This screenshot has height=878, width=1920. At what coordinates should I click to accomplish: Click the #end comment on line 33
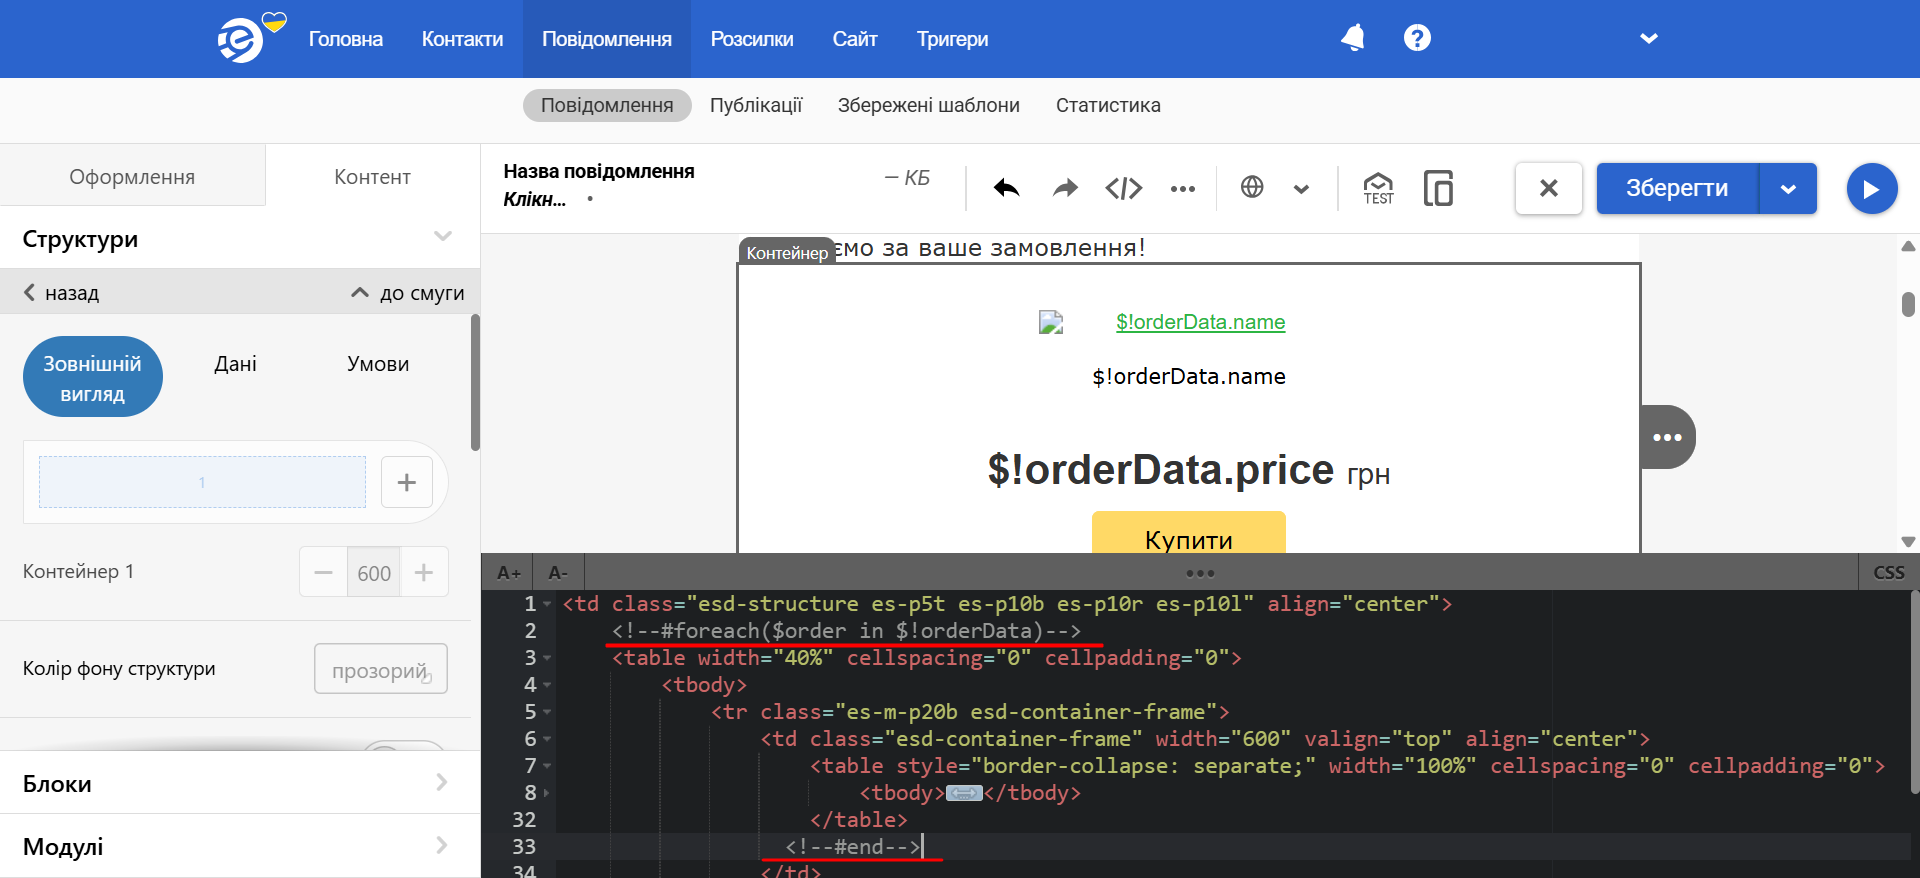[x=853, y=847]
